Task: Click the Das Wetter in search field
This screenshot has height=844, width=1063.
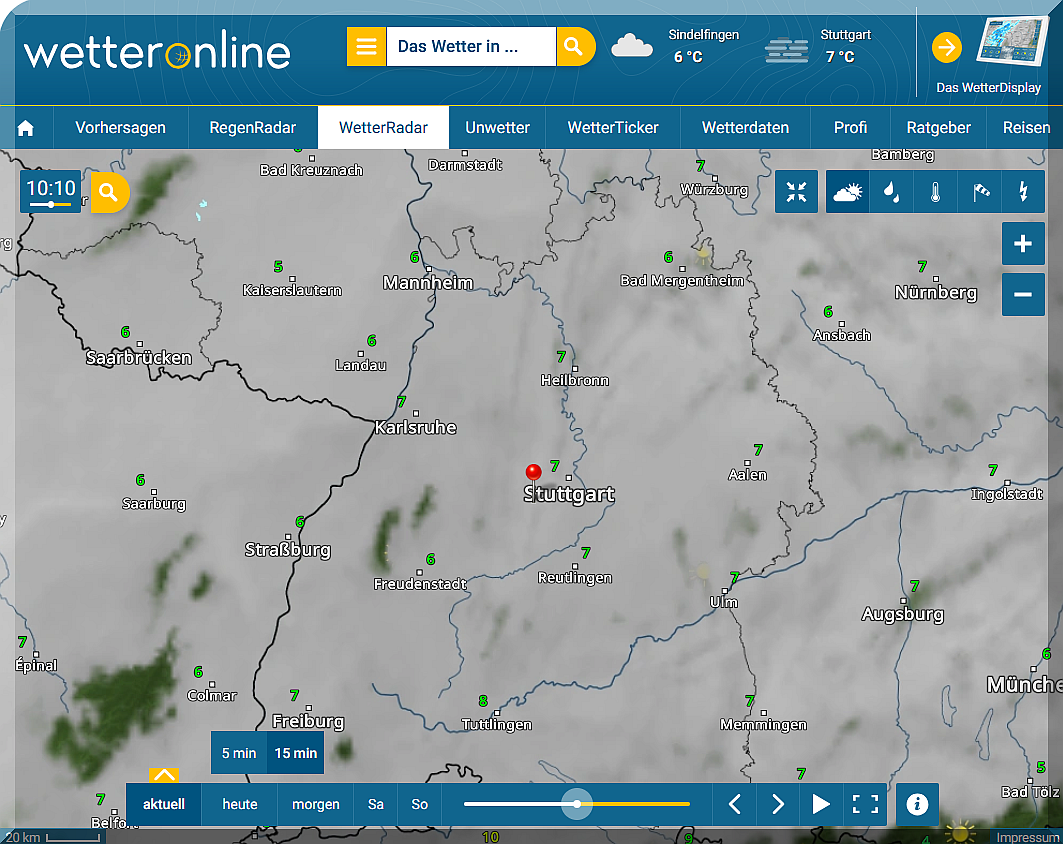Action: (470, 47)
